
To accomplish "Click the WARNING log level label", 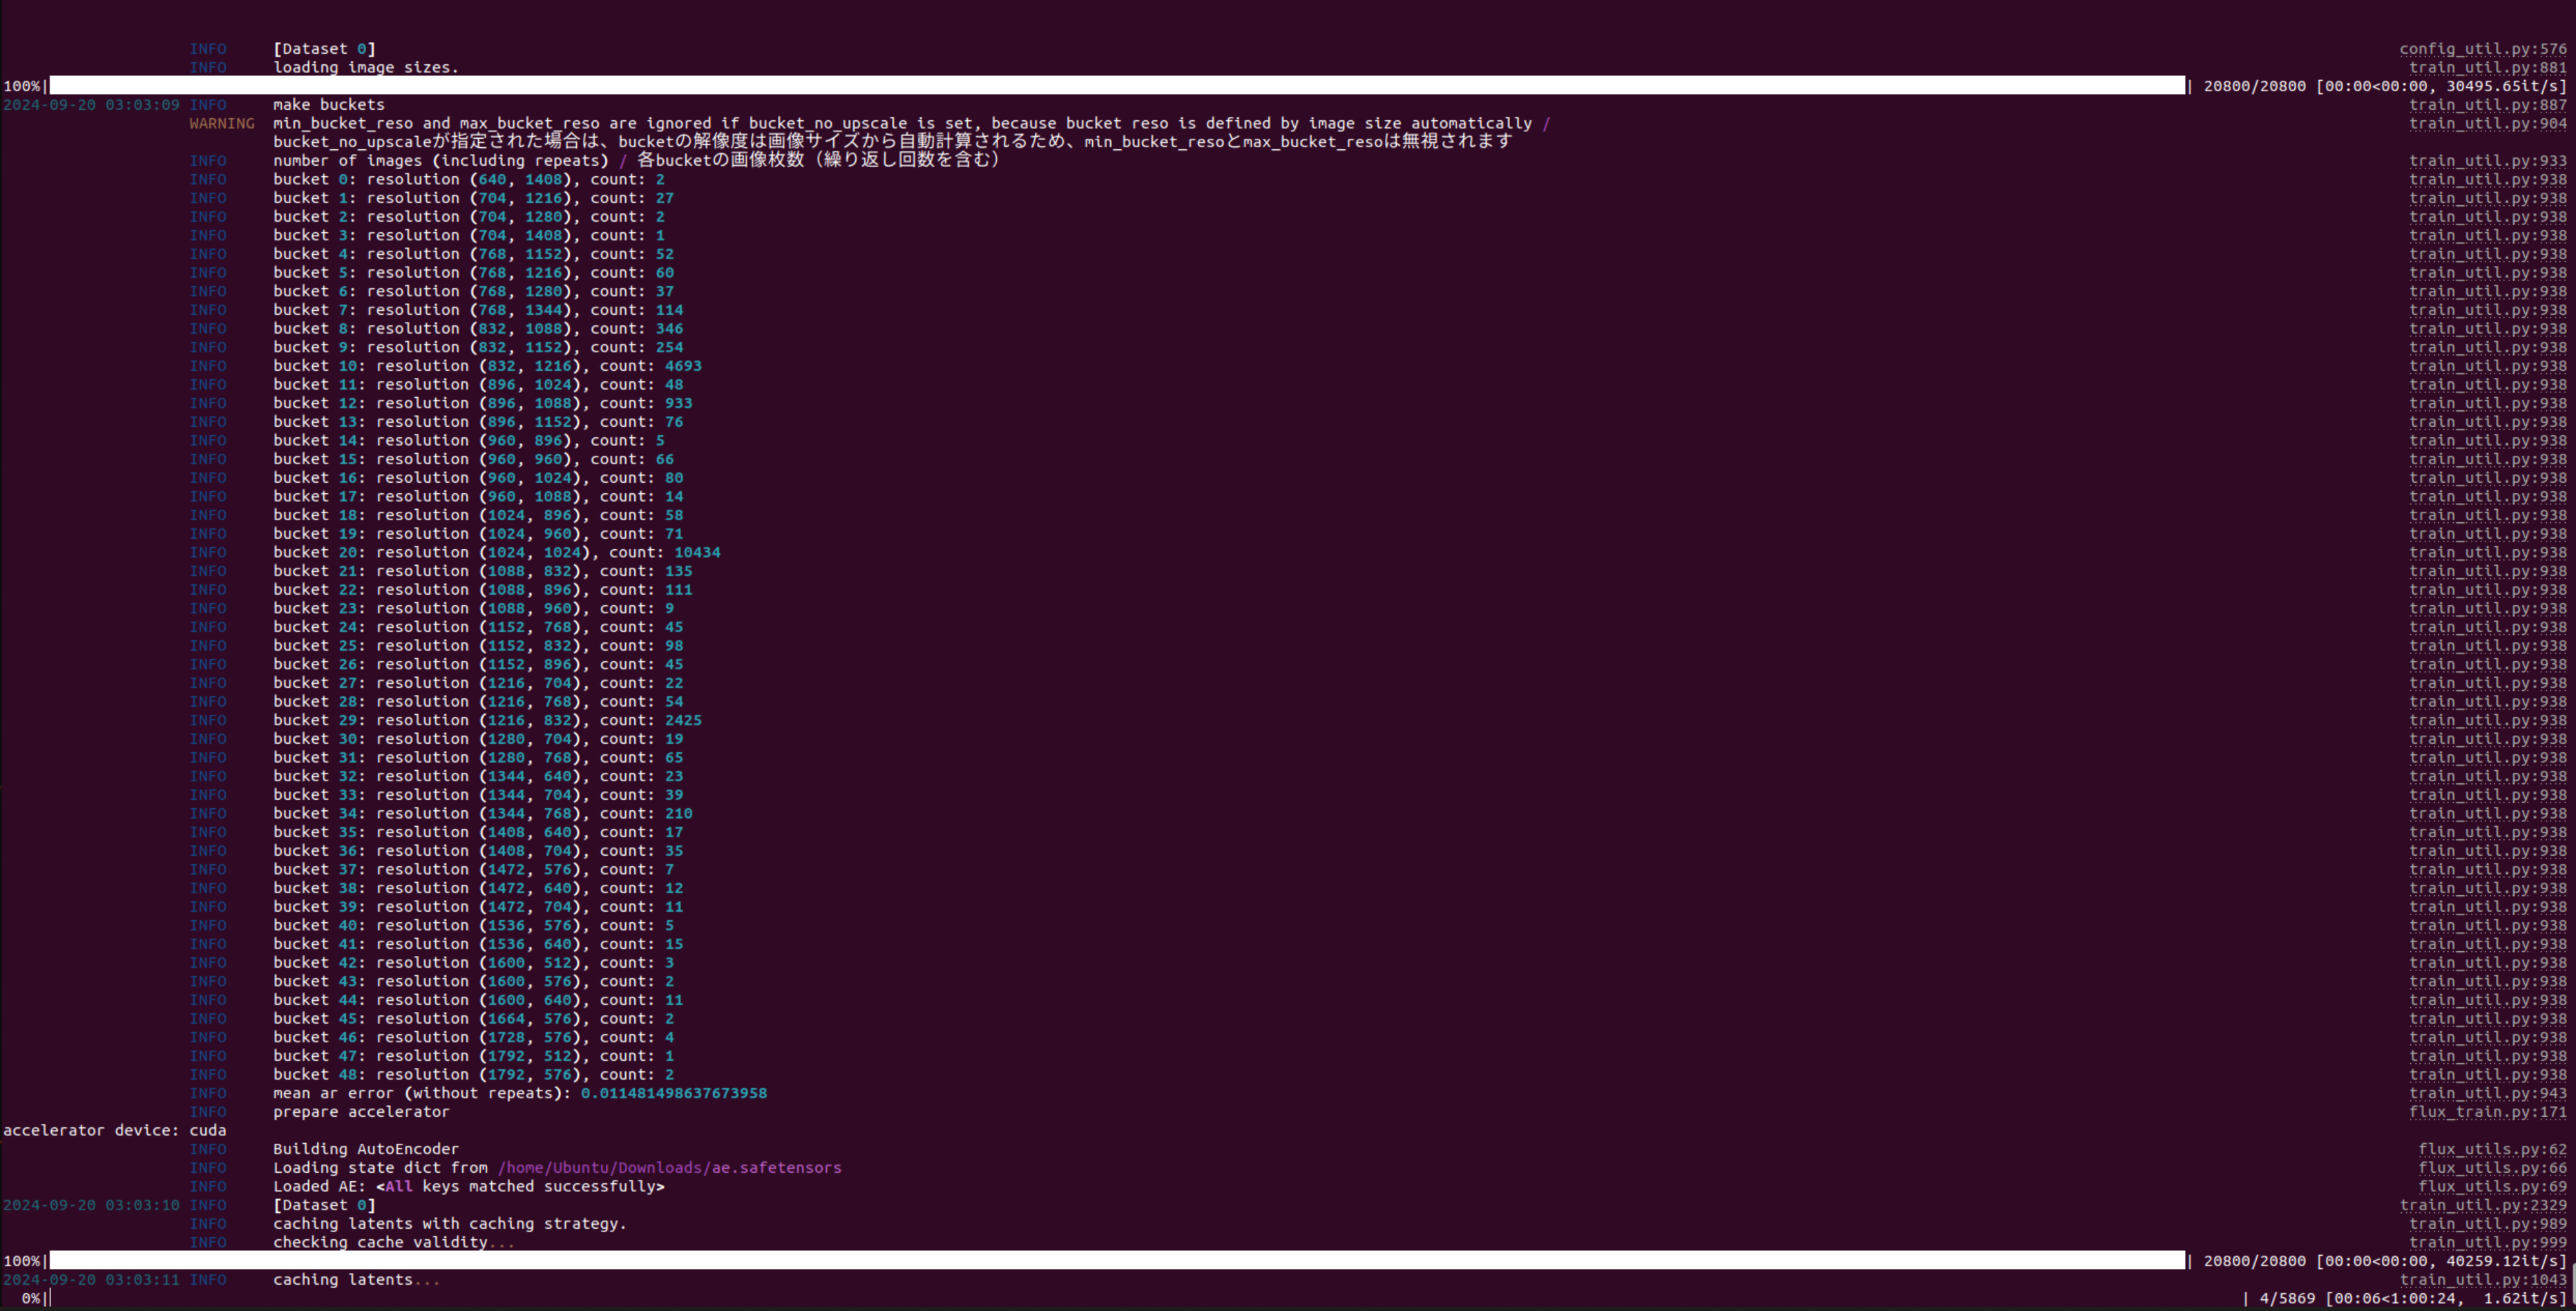I will 222,124.
